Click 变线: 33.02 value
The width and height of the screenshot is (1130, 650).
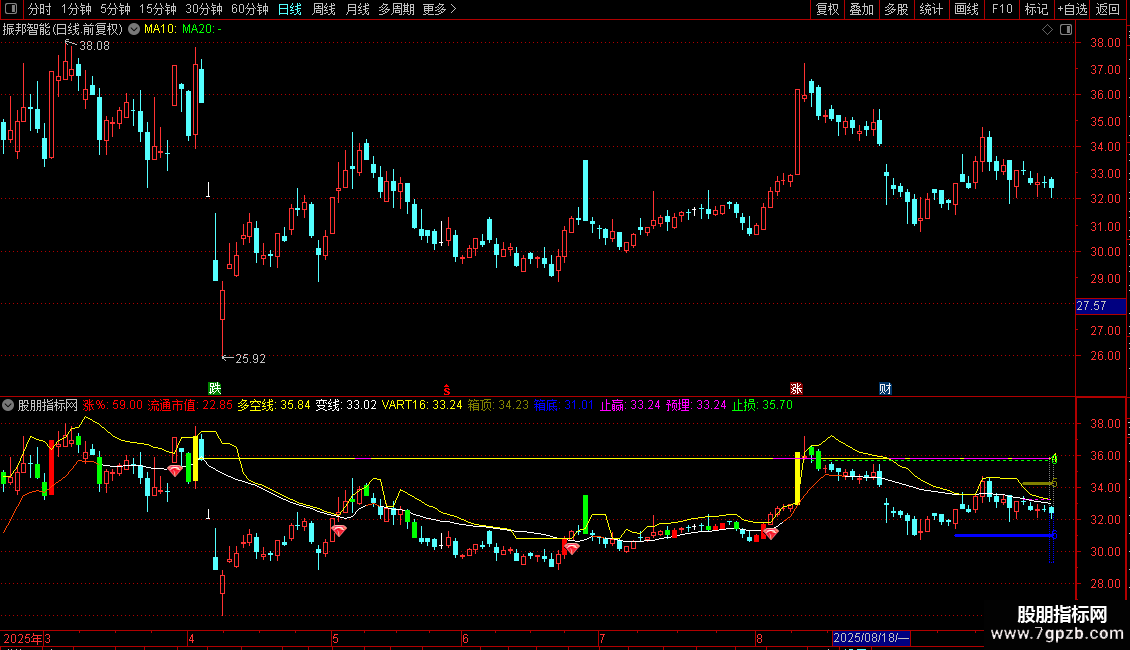(x=346, y=406)
